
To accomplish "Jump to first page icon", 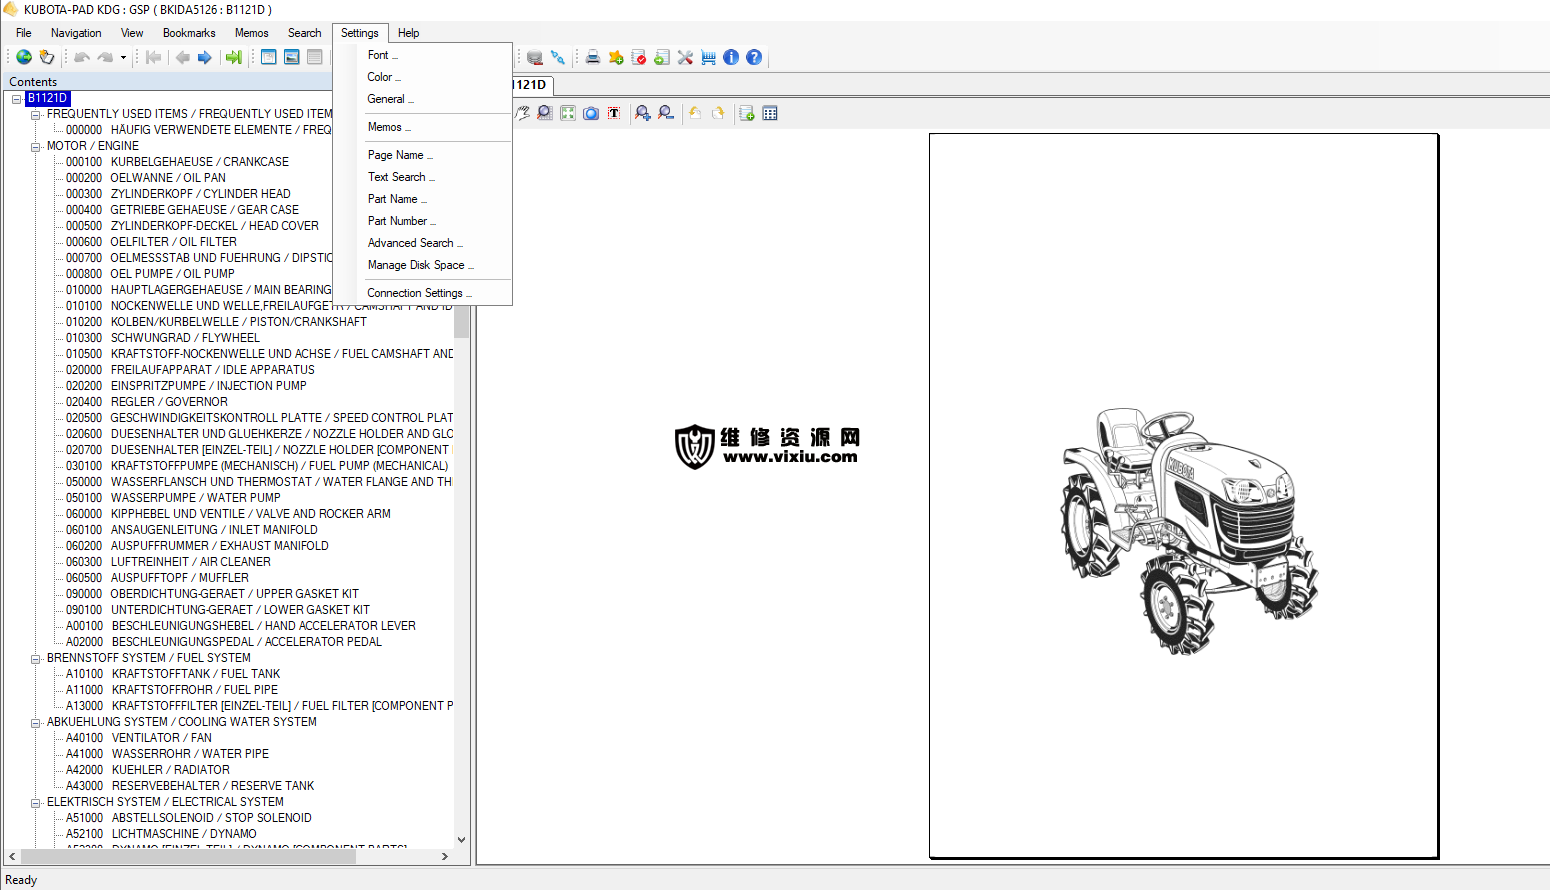I will (x=153, y=57).
